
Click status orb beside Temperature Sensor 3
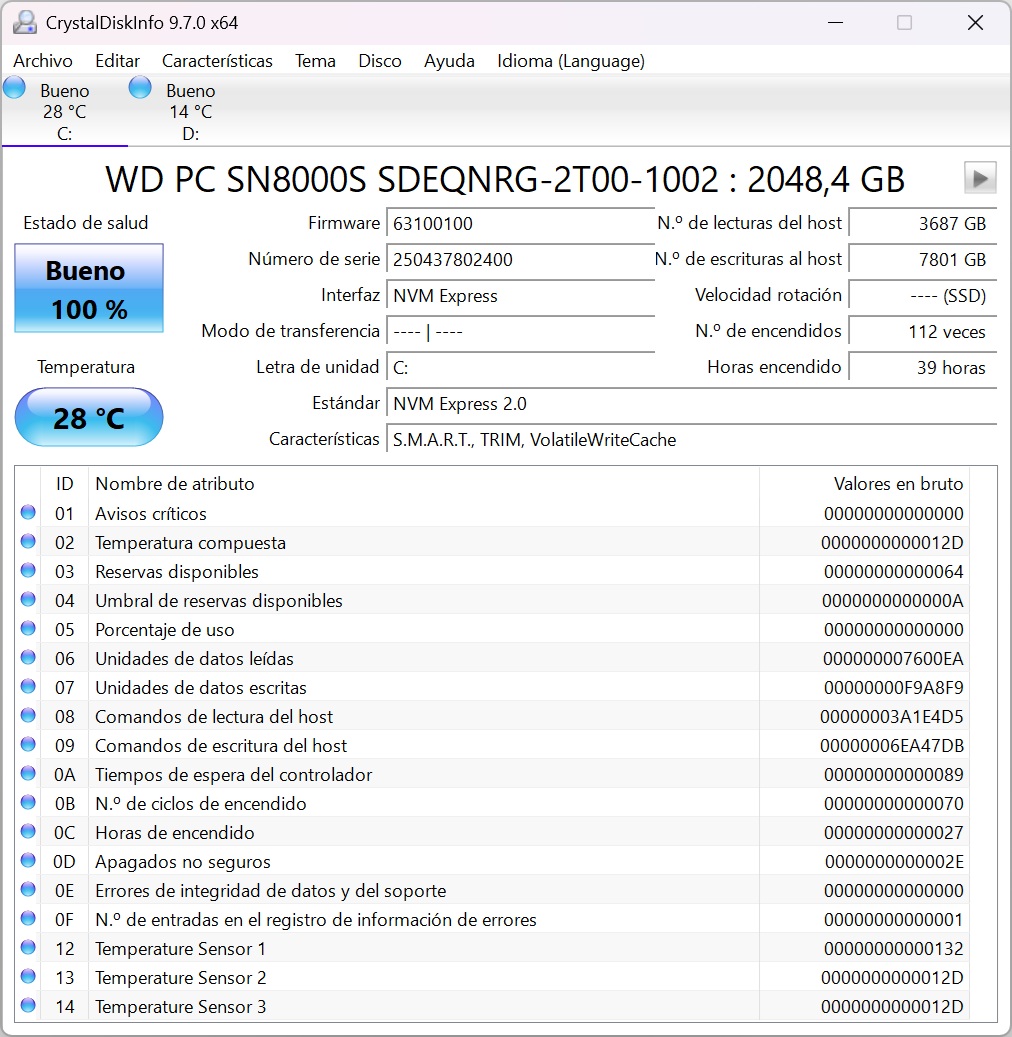pyautogui.click(x=28, y=1006)
